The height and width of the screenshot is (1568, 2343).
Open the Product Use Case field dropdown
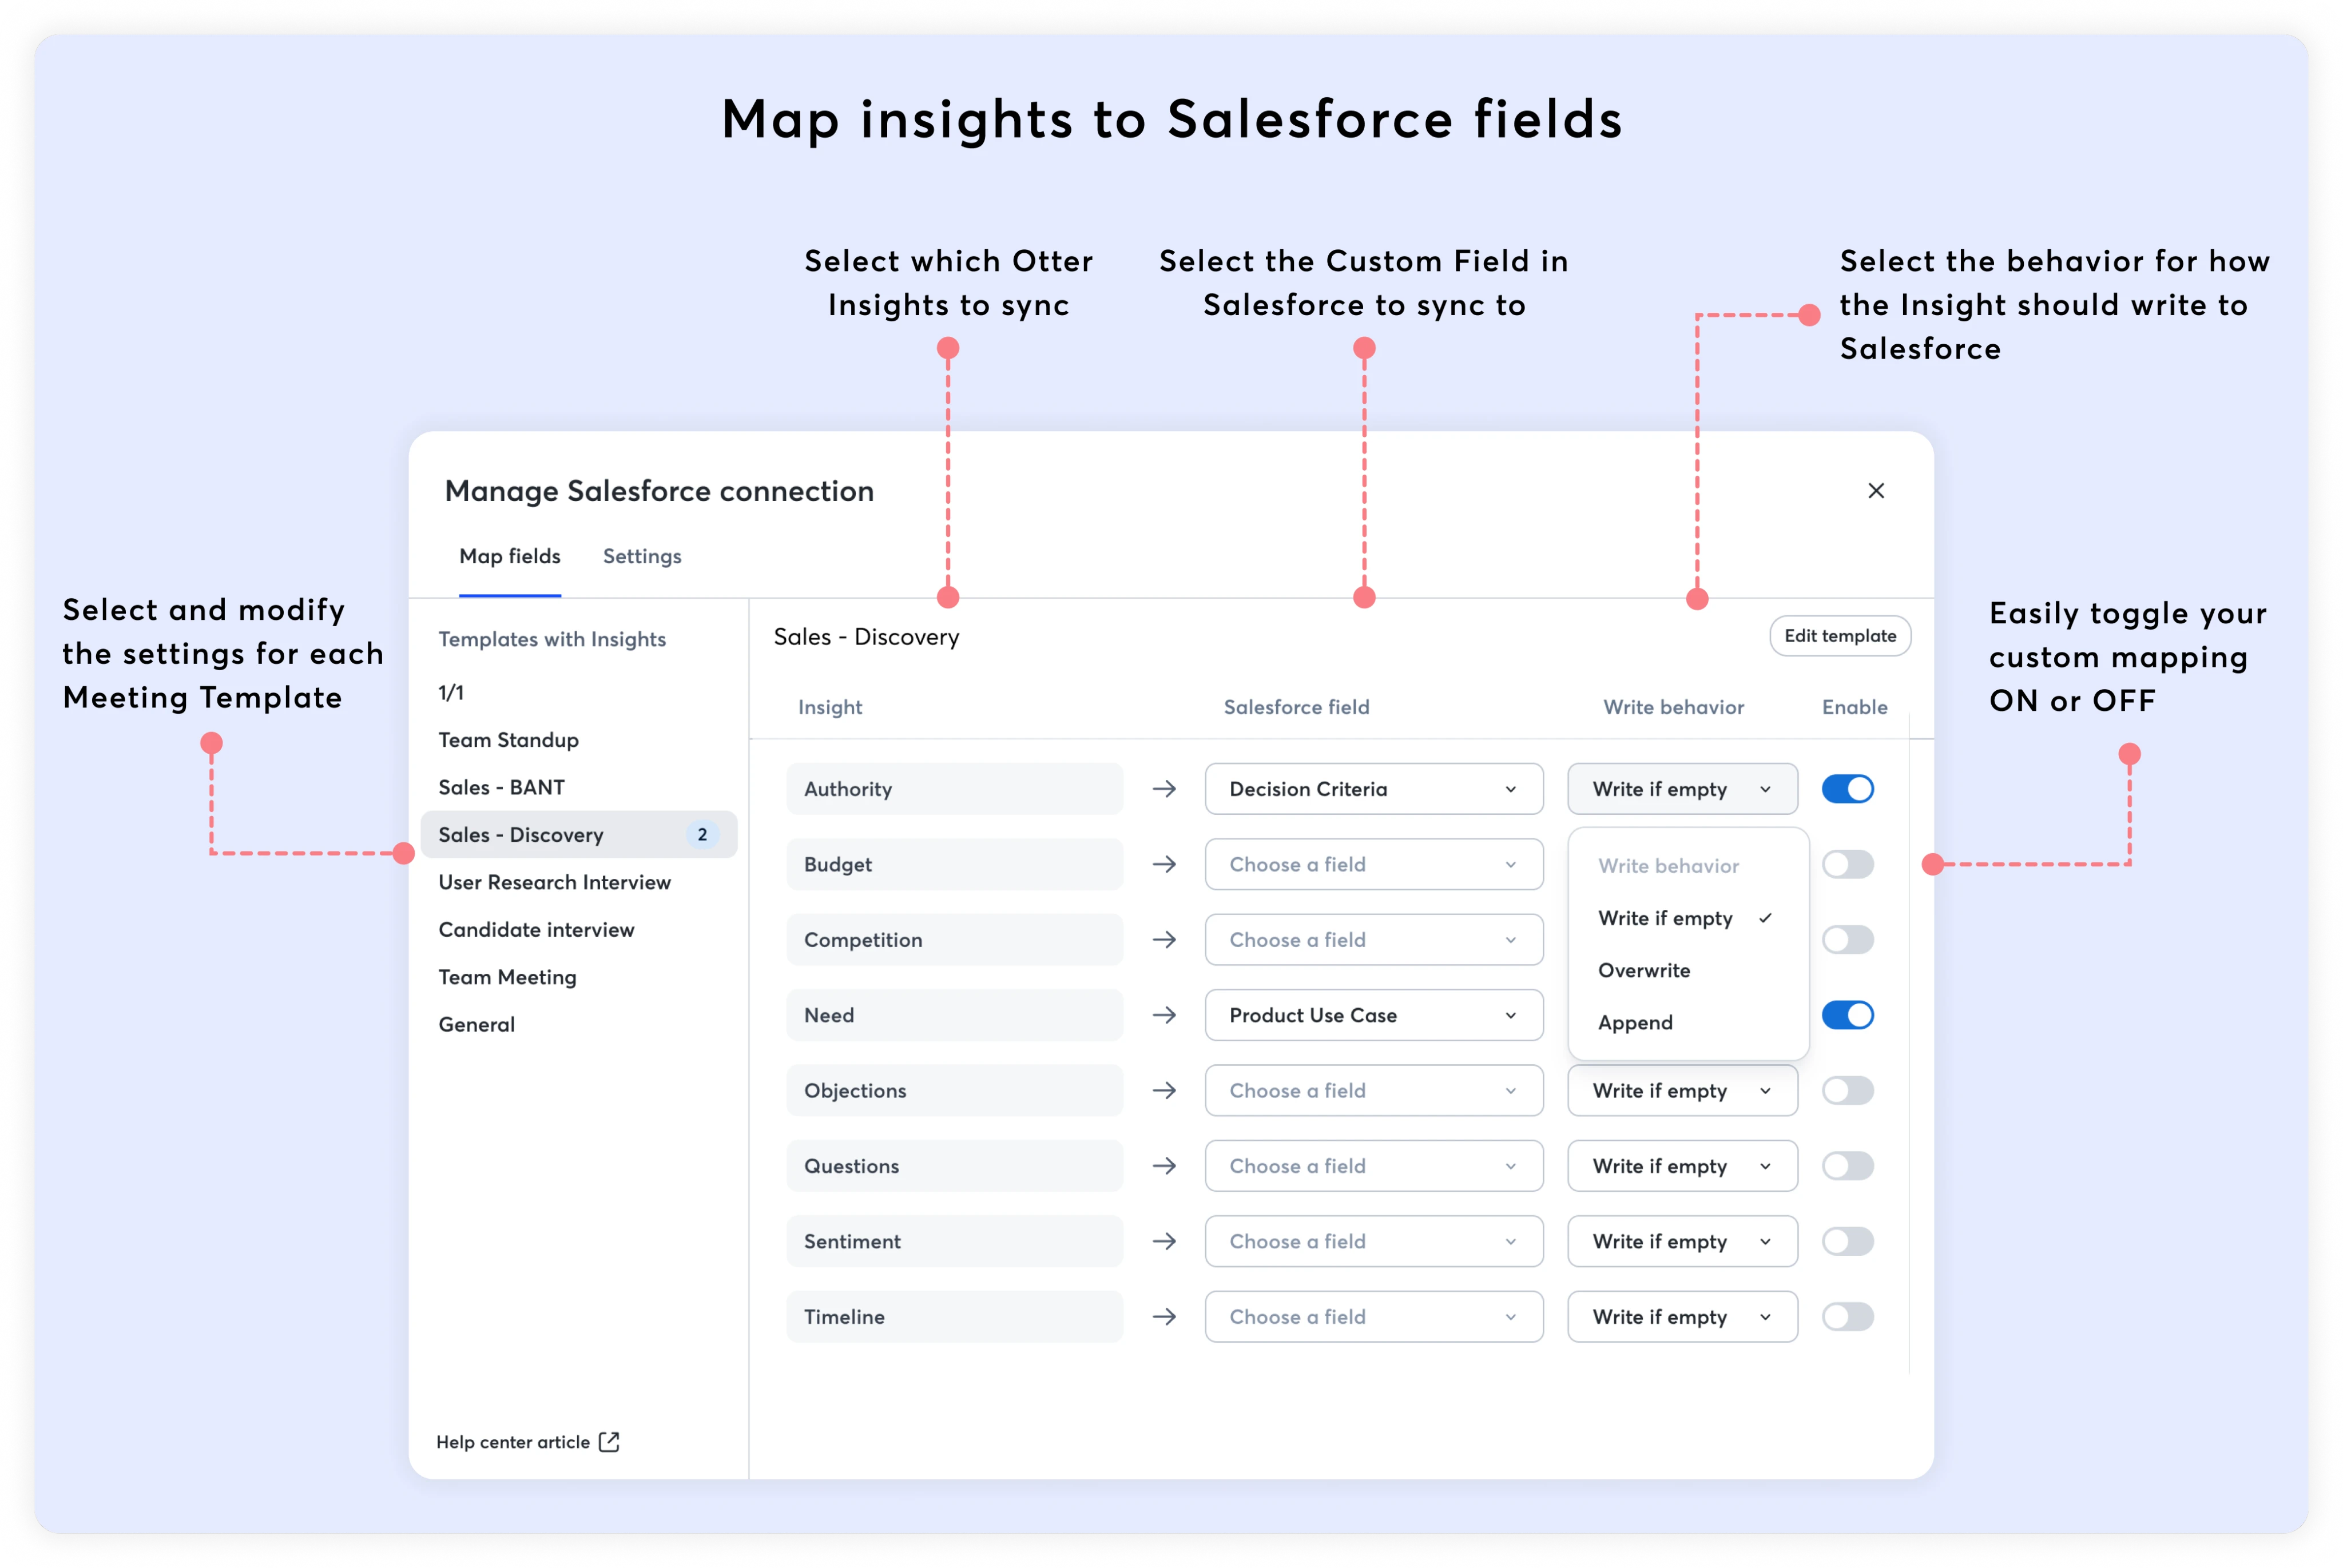pos(1373,1015)
